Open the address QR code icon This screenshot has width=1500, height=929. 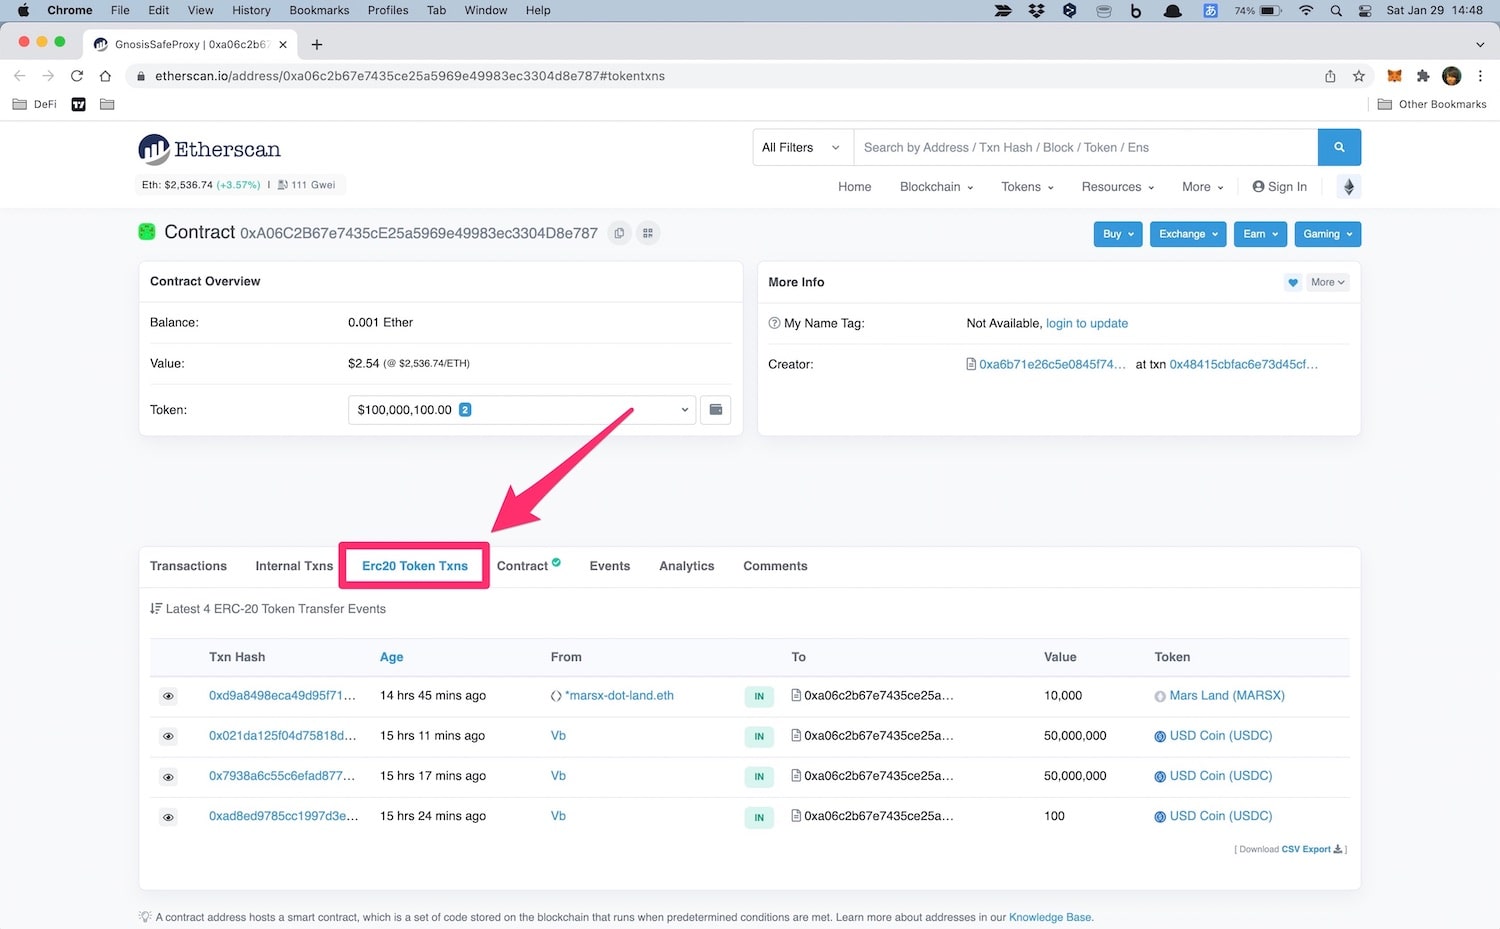[x=648, y=233]
